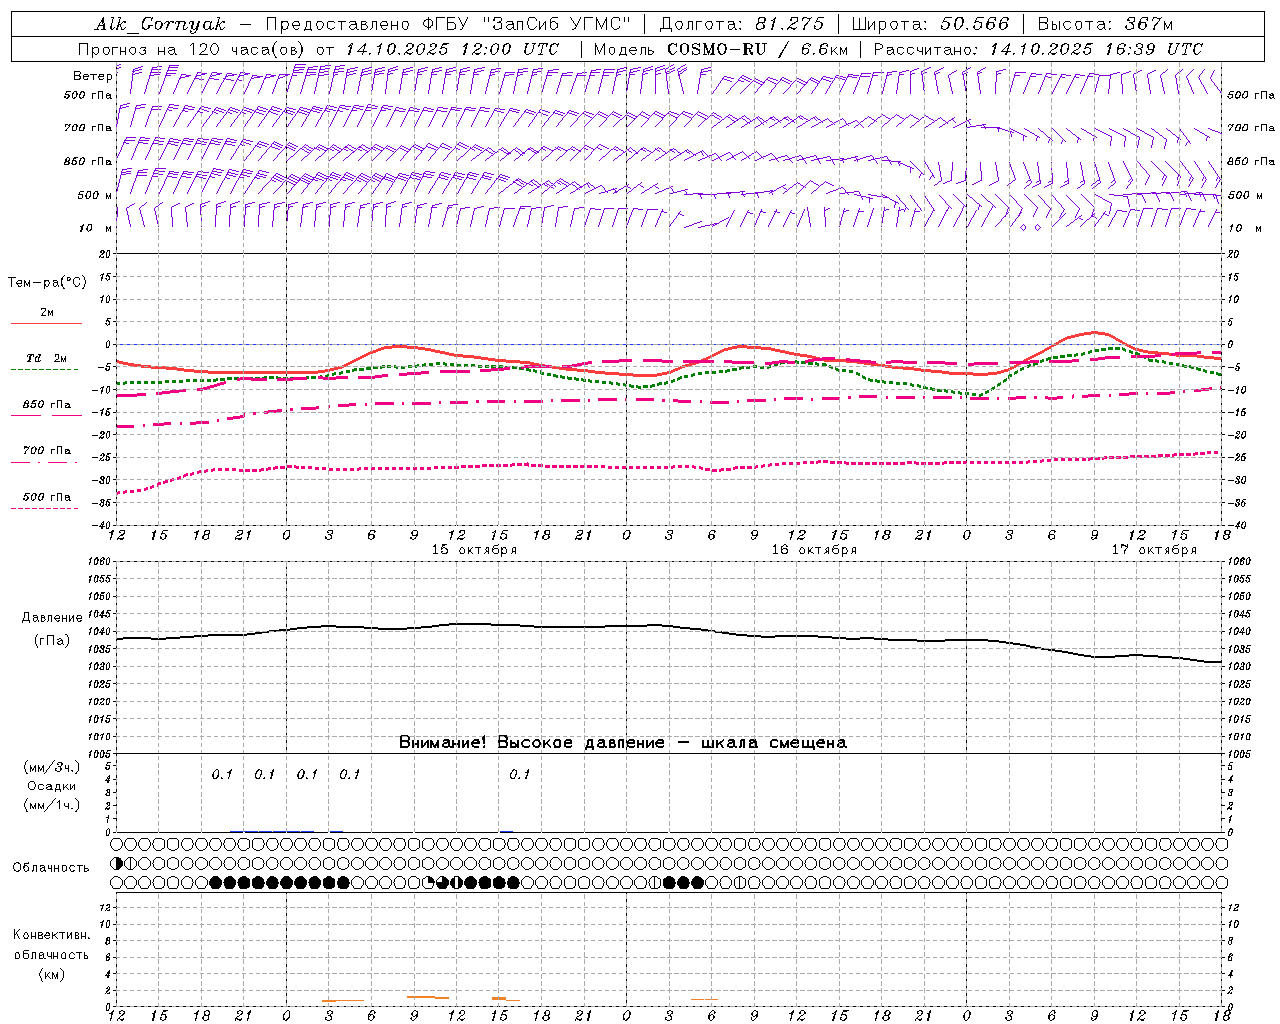Click the date label 16 октября
Image resolution: width=1280 pixels, height=1024 pixels.
(814, 550)
